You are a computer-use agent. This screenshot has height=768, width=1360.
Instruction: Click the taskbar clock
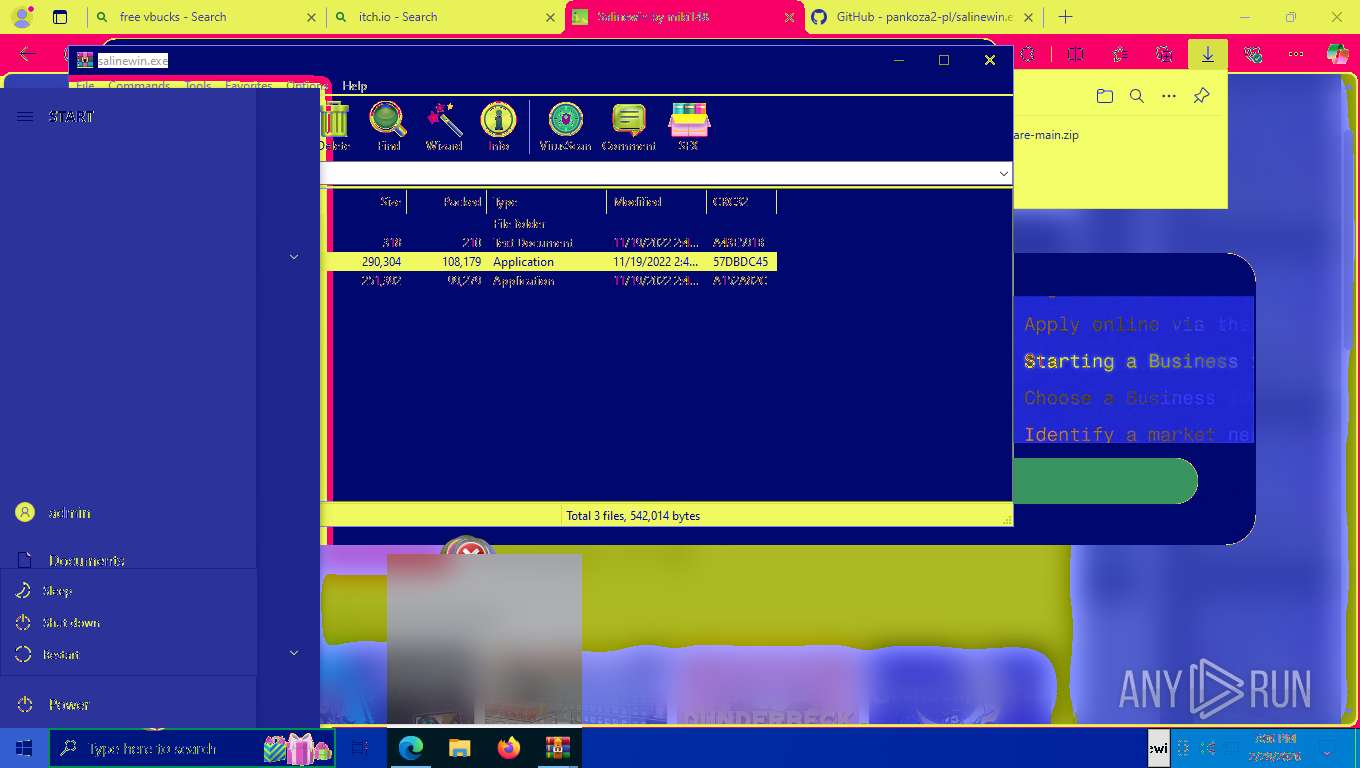coord(1274,746)
